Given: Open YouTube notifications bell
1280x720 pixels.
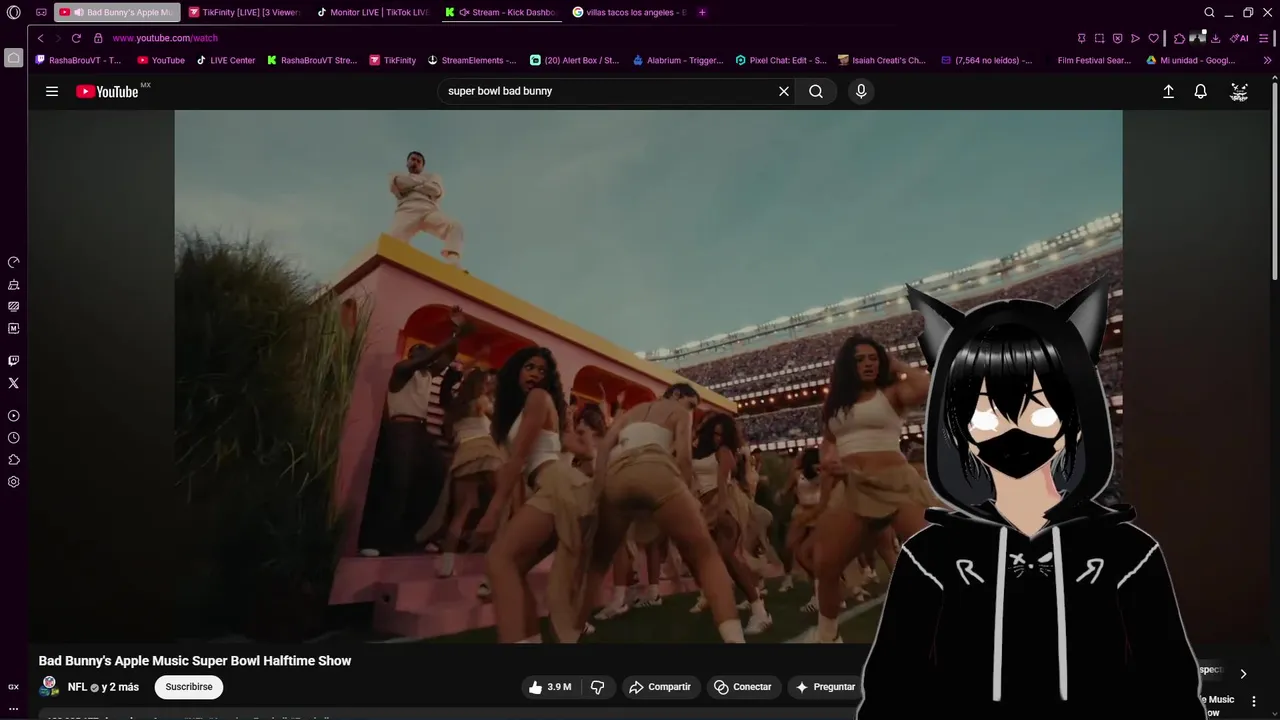Looking at the screenshot, I should click(1201, 91).
